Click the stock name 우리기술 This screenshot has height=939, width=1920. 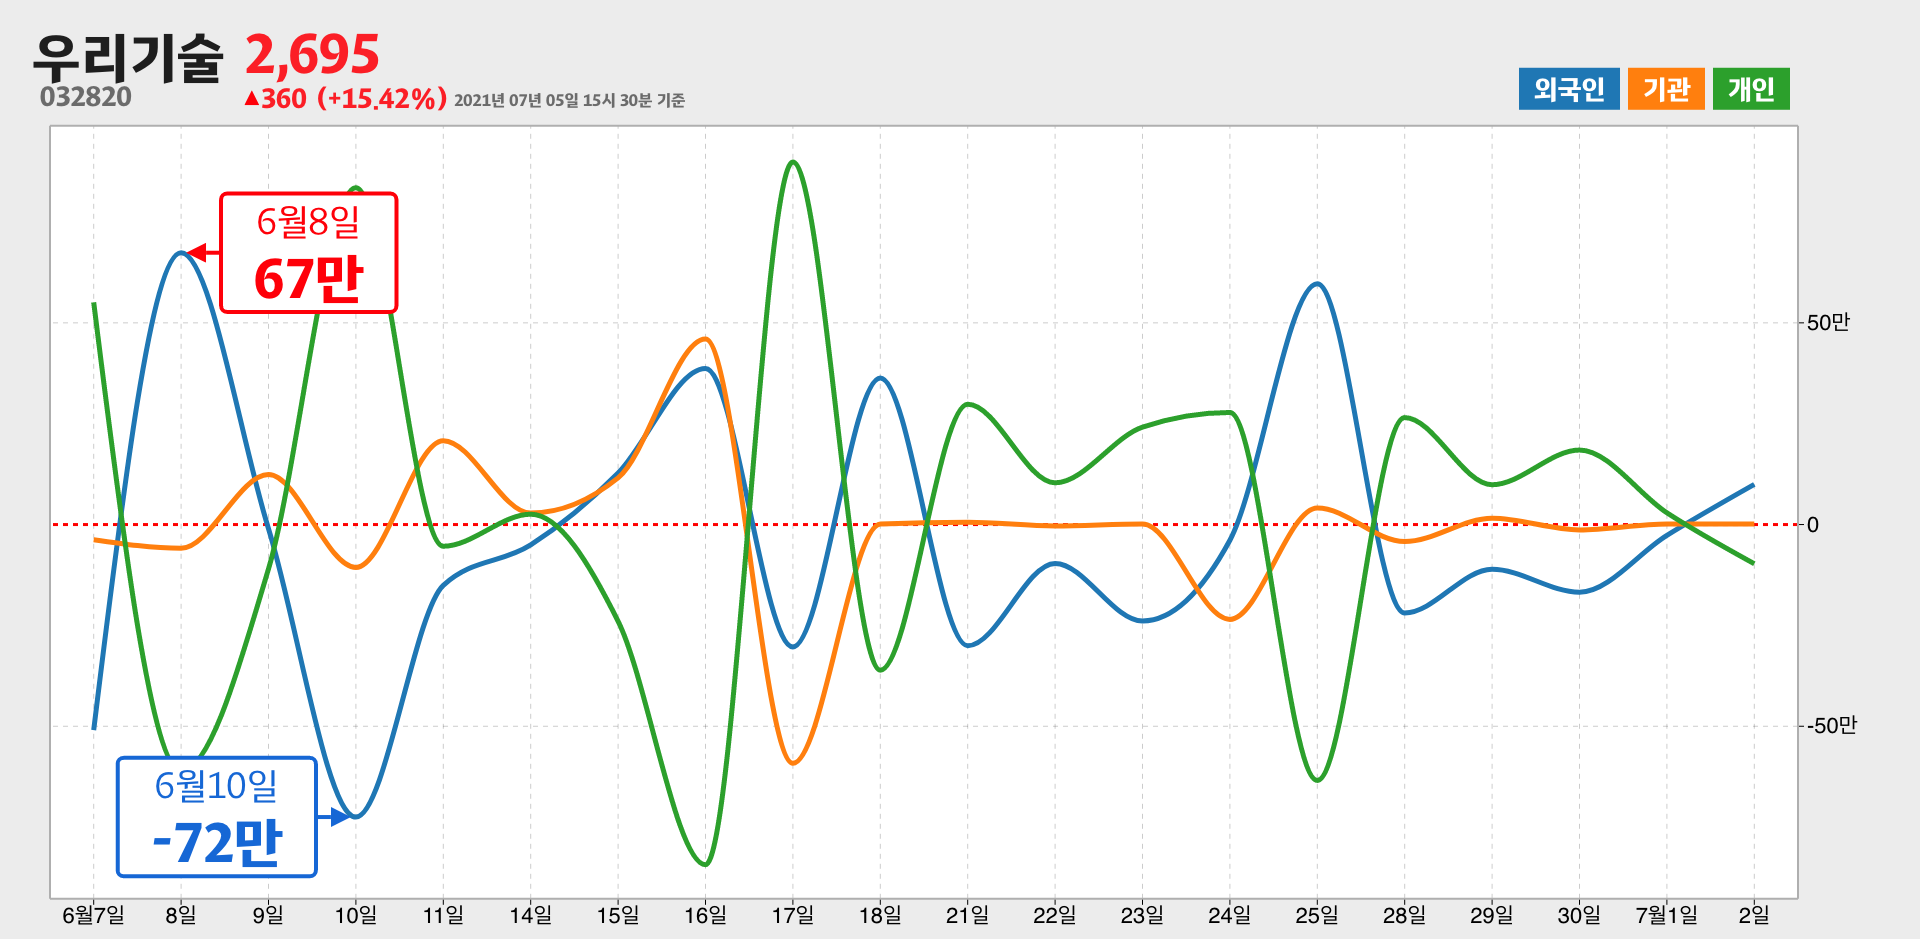(x=127, y=57)
